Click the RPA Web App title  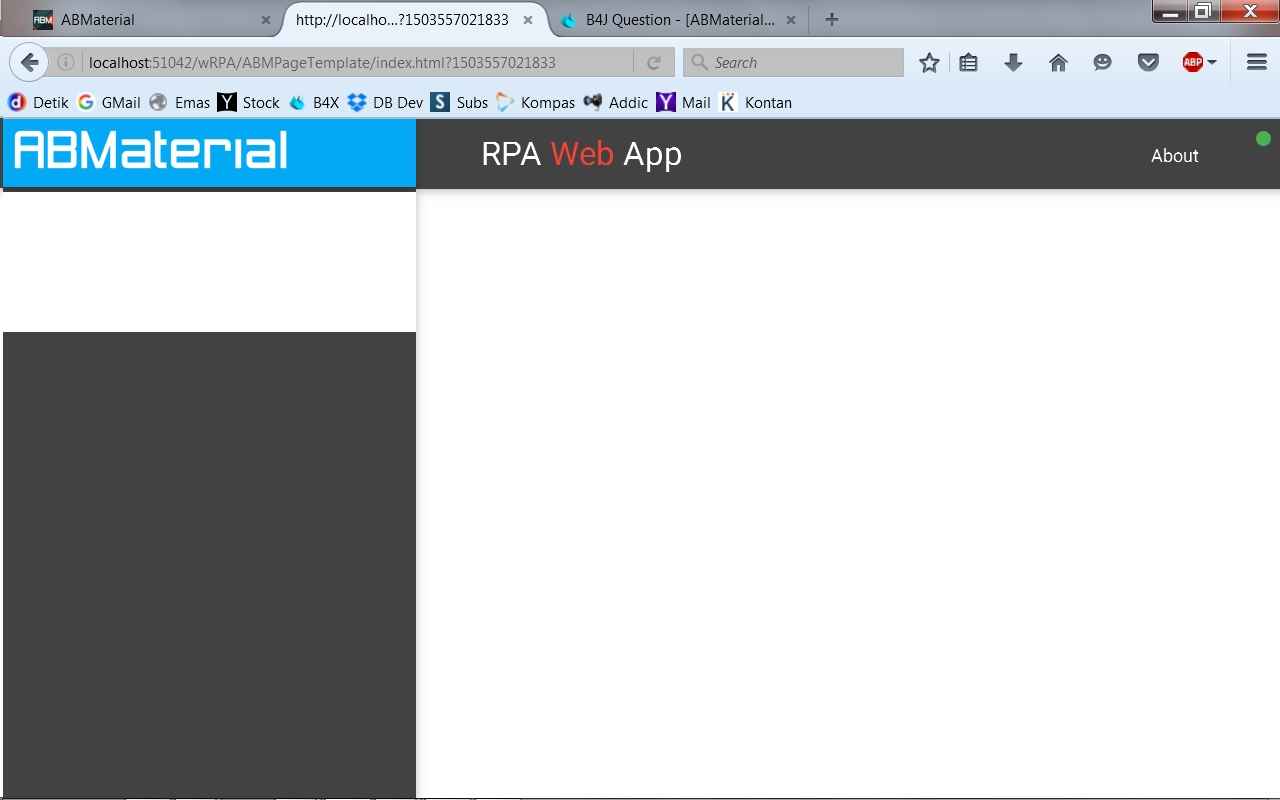pos(581,154)
